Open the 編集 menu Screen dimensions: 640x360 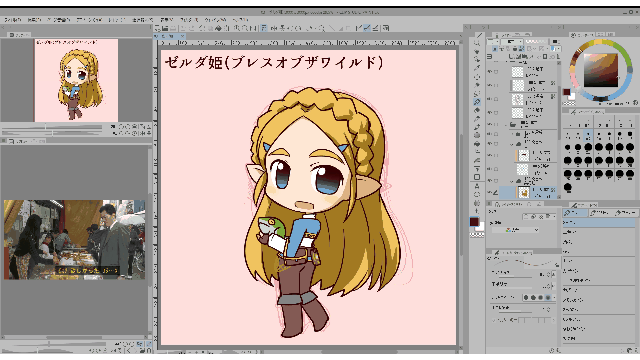(34, 20)
